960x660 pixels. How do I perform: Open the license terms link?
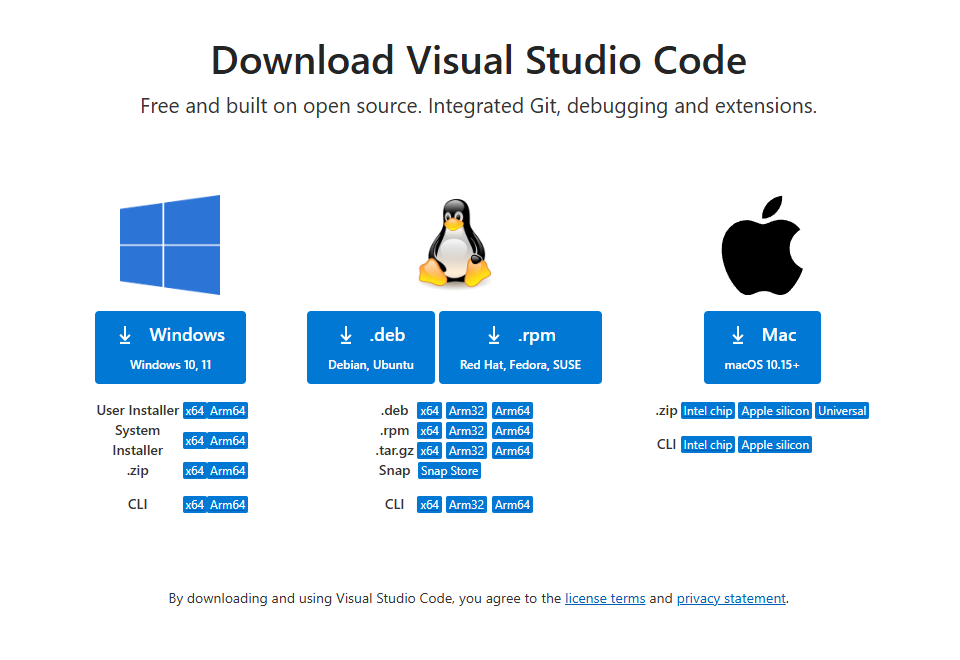[x=605, y=598]
